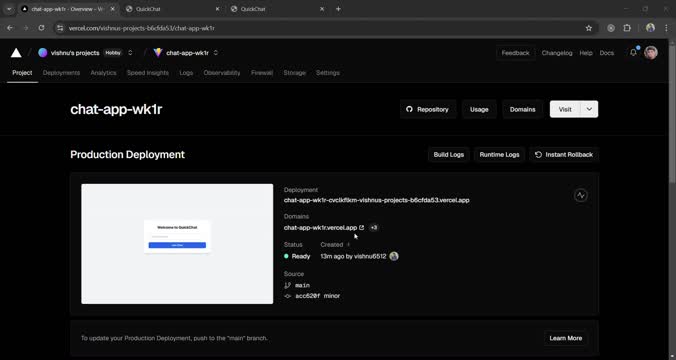This screenshot has width=676, height=360.
Task: Open the notifications bell
Action: 633,53
